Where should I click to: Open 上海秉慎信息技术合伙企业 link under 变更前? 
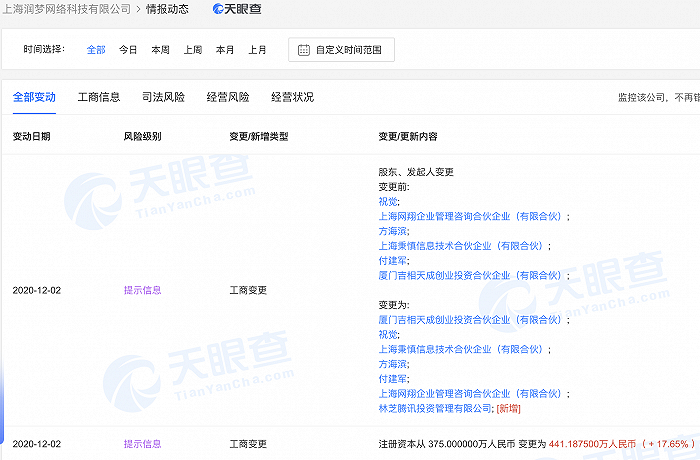coord(461,246)
